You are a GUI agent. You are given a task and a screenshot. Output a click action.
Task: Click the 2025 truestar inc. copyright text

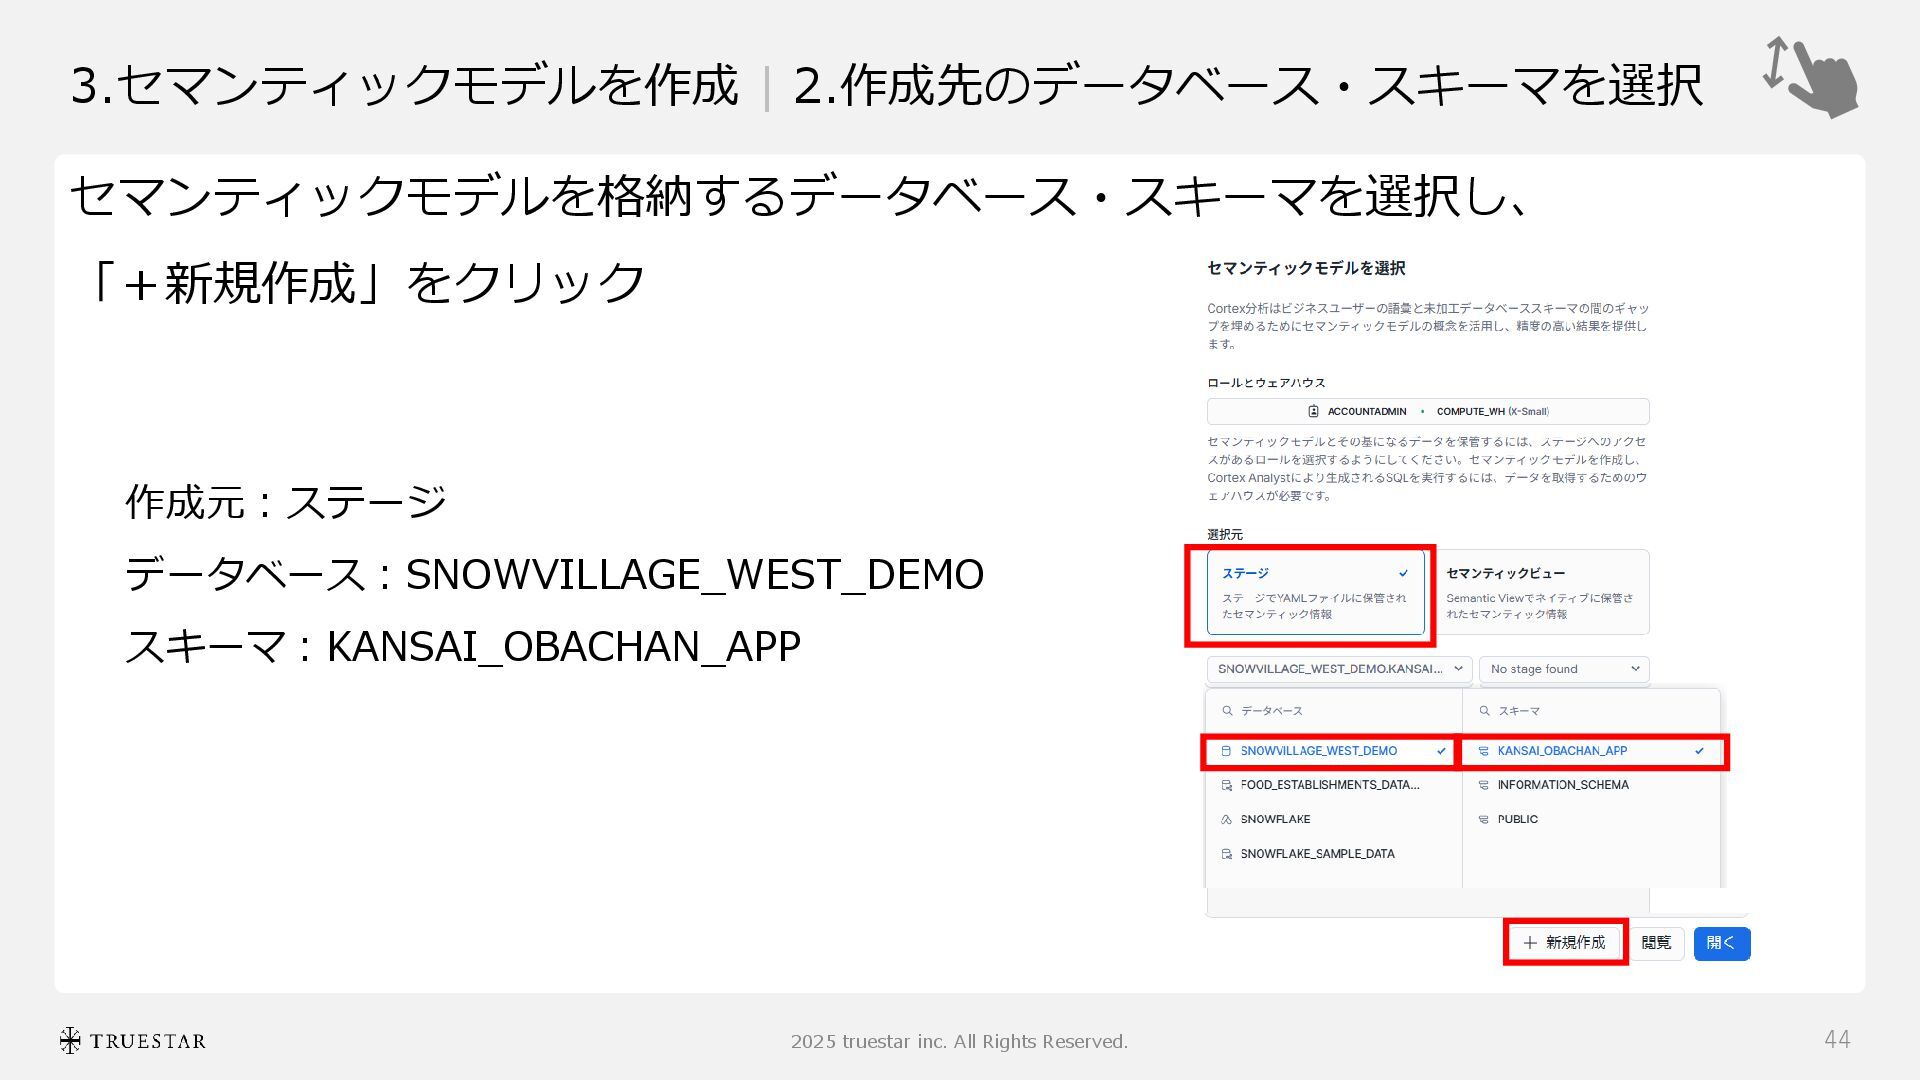(x=959, y=1042)
